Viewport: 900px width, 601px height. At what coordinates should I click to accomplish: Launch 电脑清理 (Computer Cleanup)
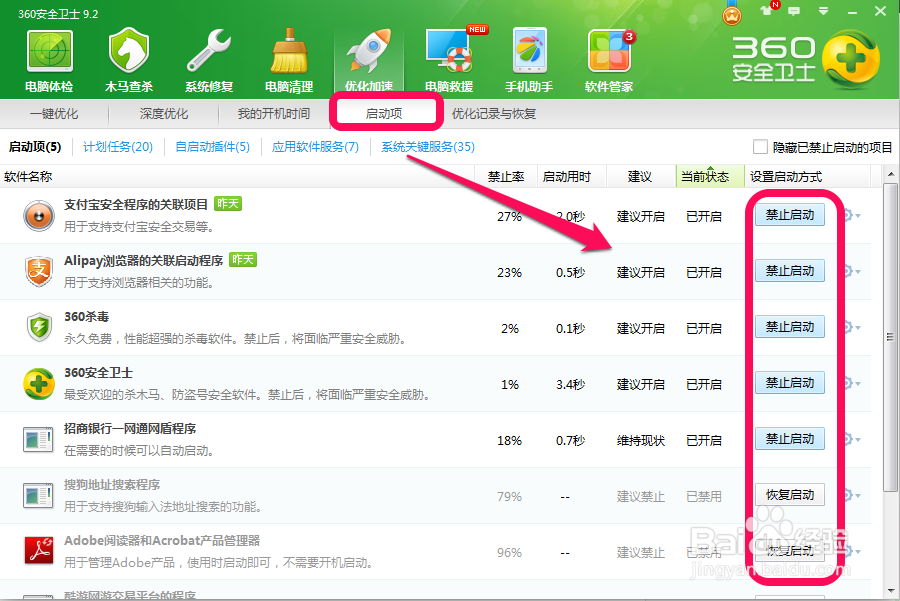click(288, 55)
